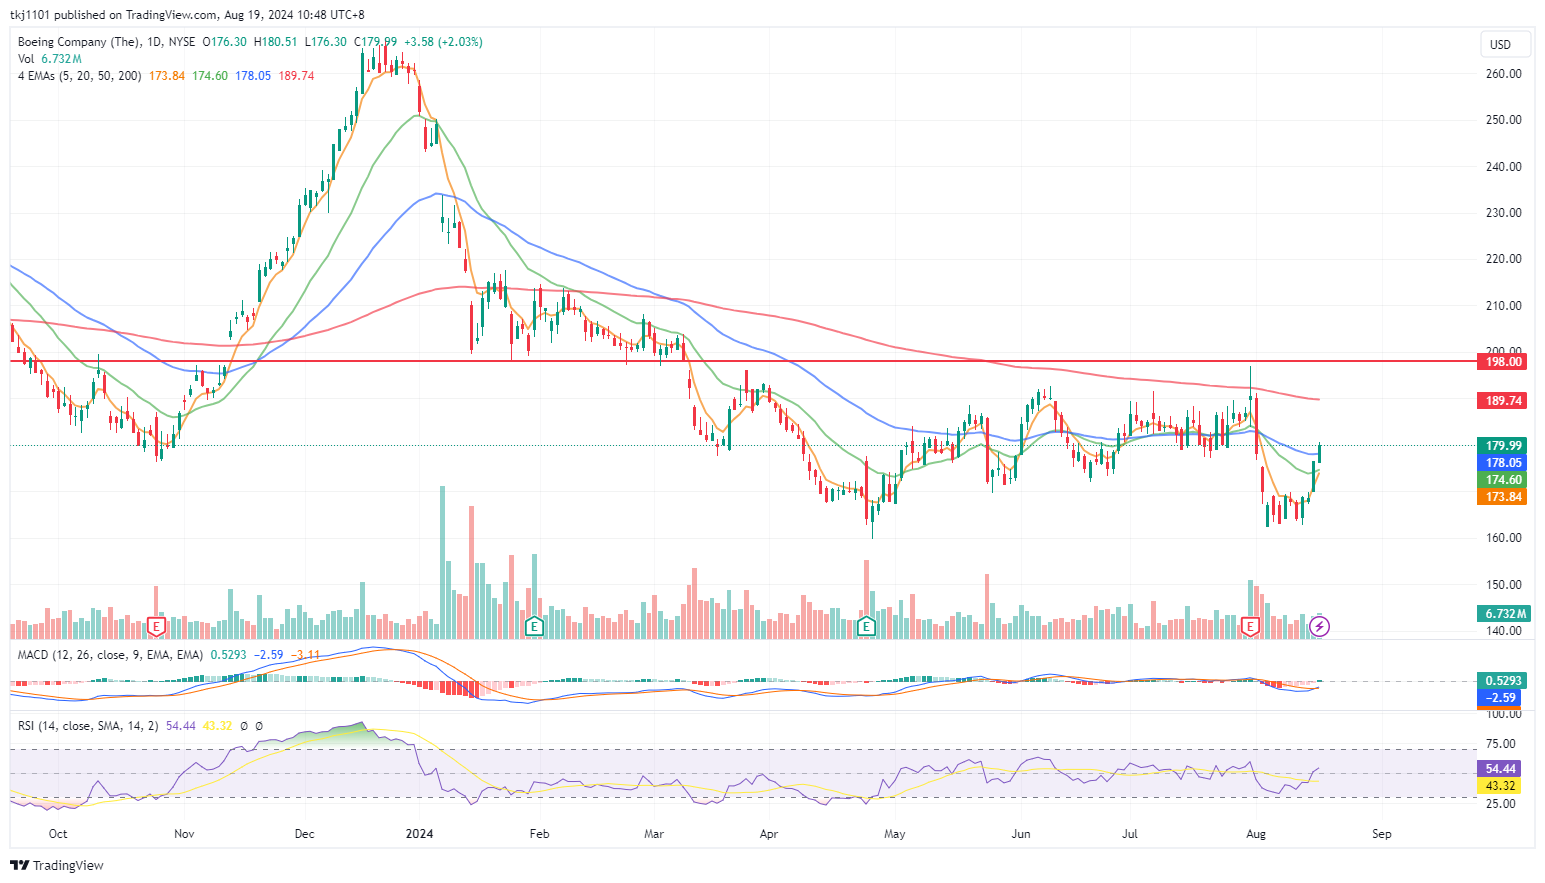The image size is (1545, 883).
Task: Click the 198.00 red price label
Action: pos(1502,362)
